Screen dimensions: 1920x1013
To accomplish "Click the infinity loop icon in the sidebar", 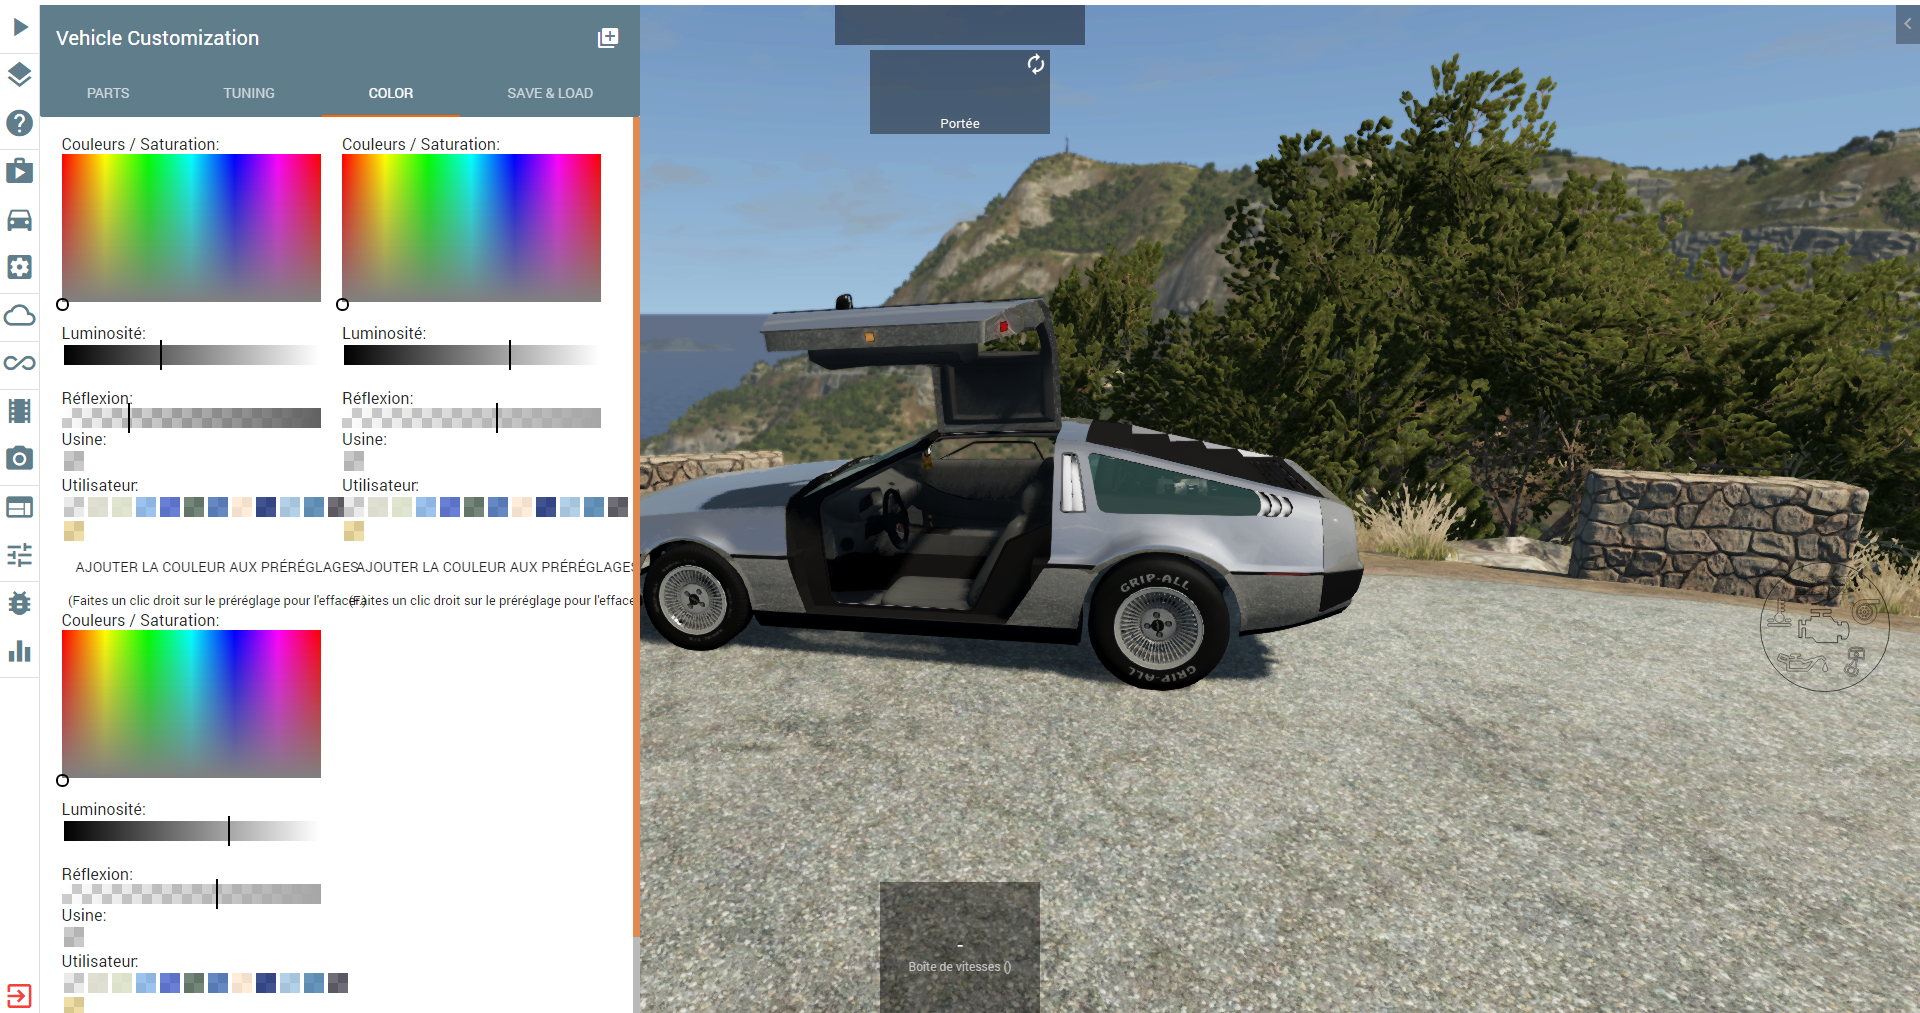I will pos(19,363).
